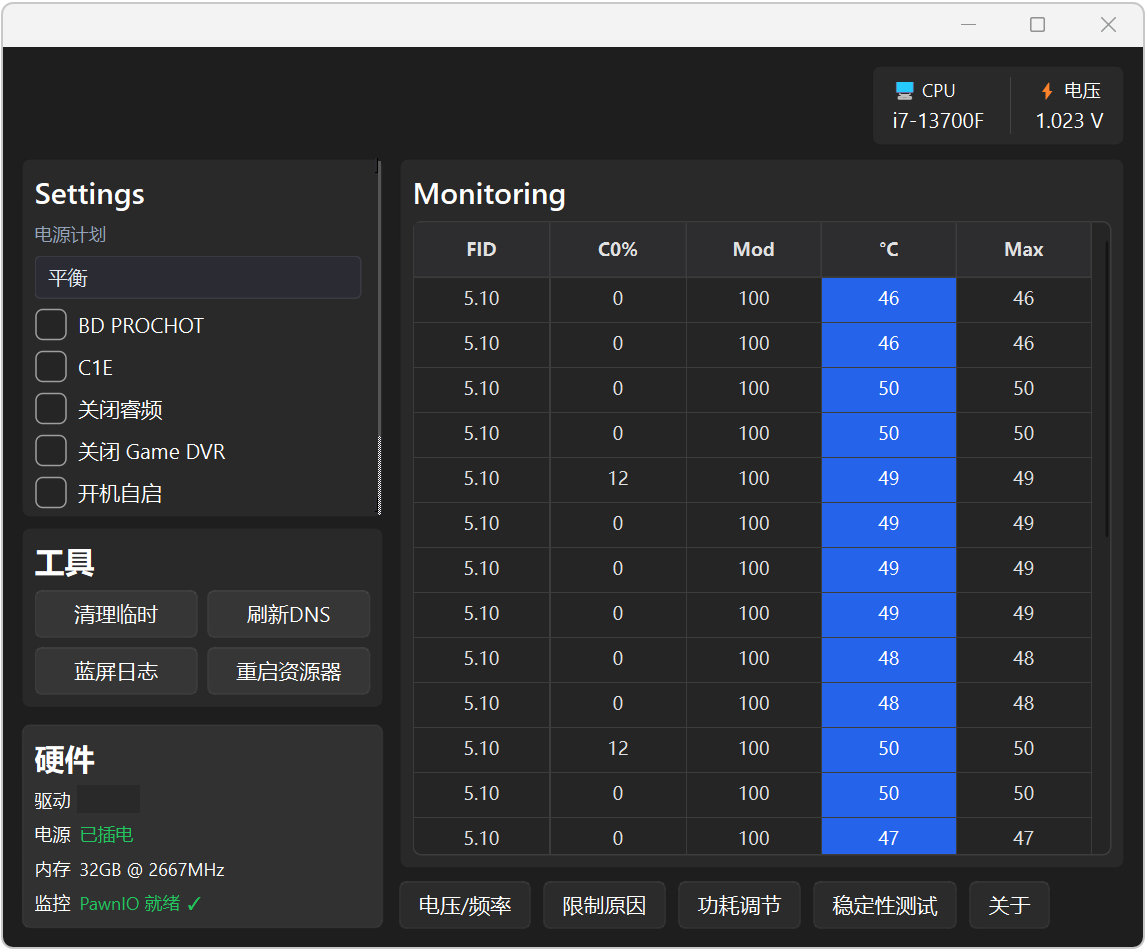Click the Settings heading

(x=90, y=195)
